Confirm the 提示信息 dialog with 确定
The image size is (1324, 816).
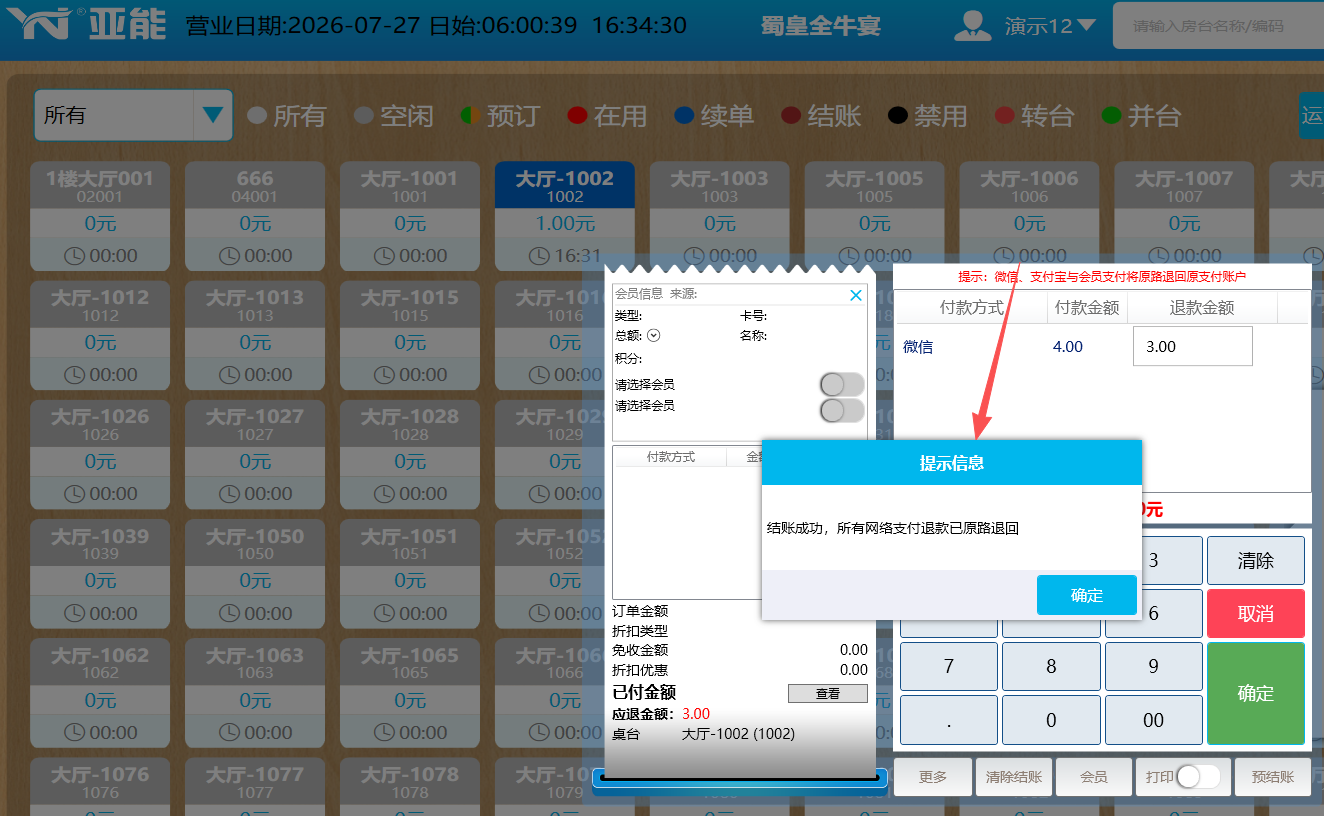pyautogui.click(x=1087, y=595)
